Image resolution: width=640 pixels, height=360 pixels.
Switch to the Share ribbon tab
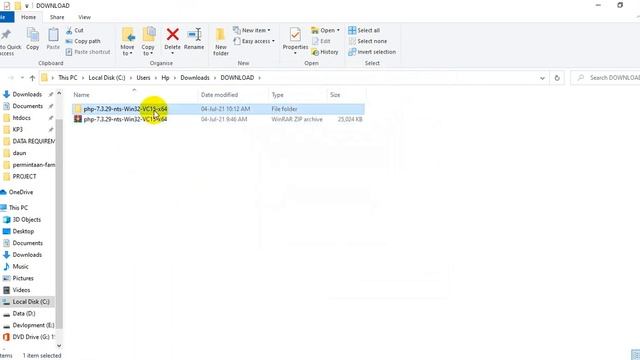57,17
